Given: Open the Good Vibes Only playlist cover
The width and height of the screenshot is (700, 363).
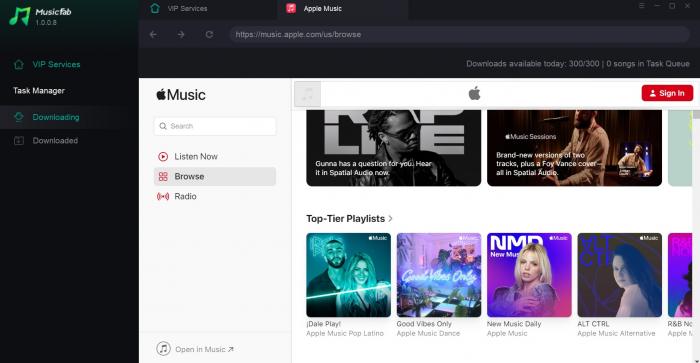Looking at the screenshot, I should (439, 275).
